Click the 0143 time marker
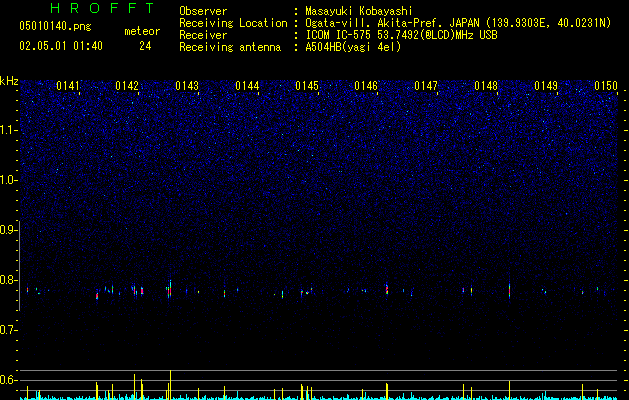Screen dimensions: 629x400 click(x=187, y=86)
